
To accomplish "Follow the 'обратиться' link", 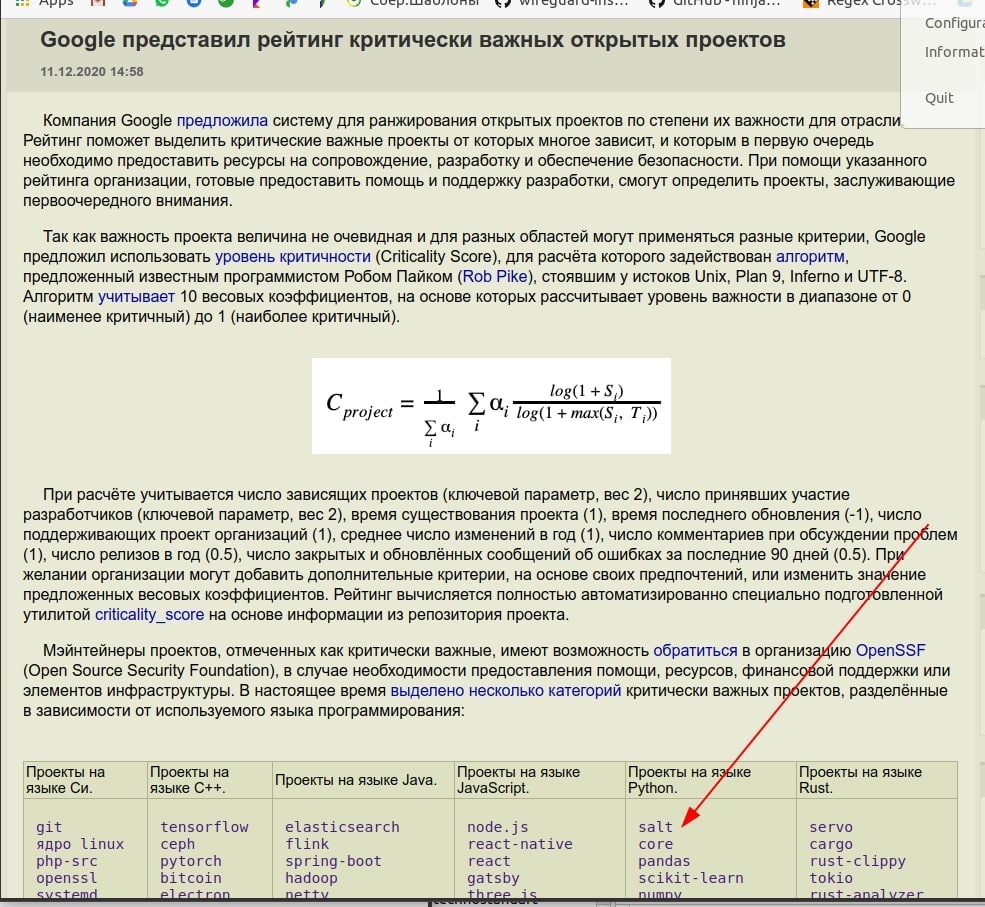I will [x=695, y=650].
